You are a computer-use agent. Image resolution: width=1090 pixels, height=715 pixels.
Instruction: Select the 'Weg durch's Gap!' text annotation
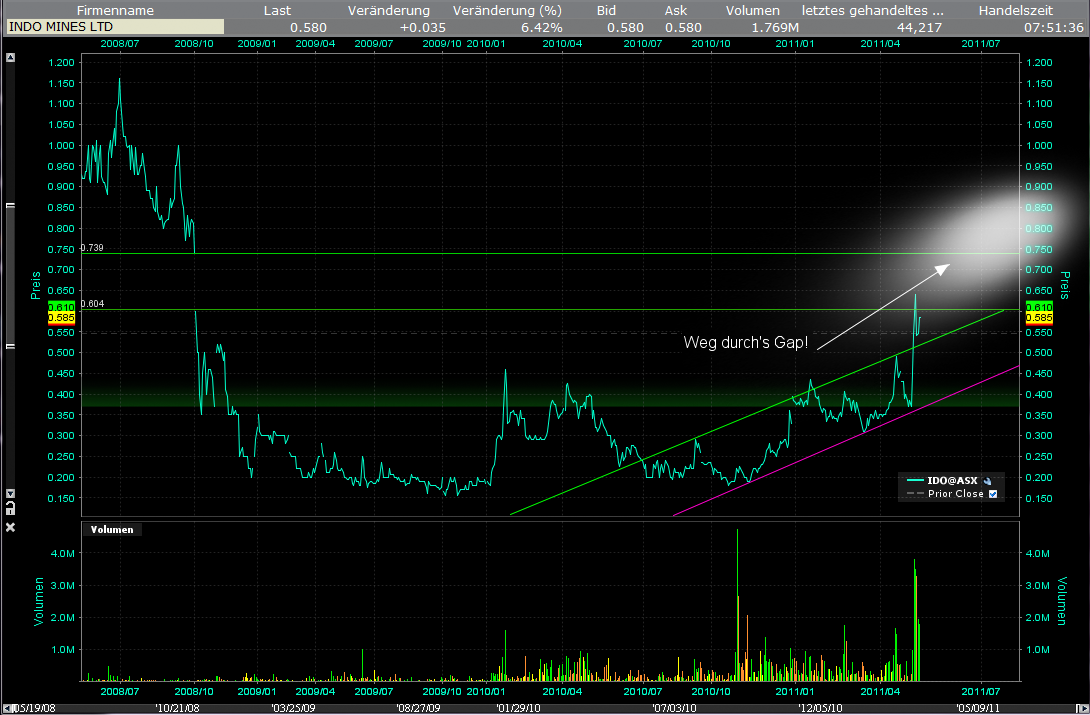point(747,343)
